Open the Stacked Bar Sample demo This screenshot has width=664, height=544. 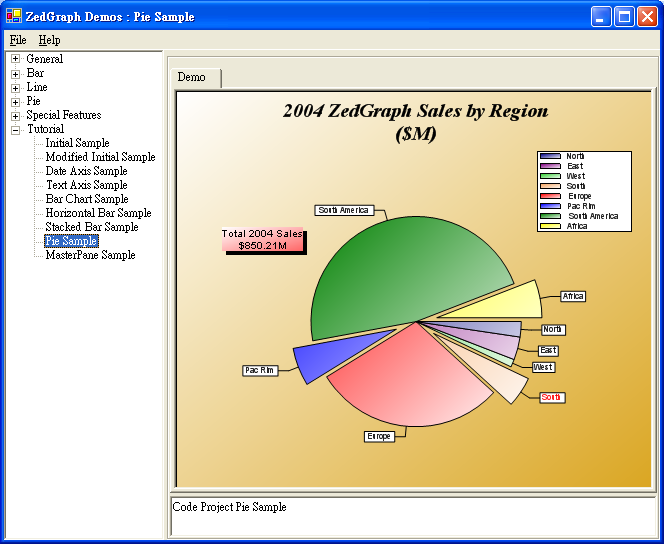pyautogui.click(x=92, y=226)
